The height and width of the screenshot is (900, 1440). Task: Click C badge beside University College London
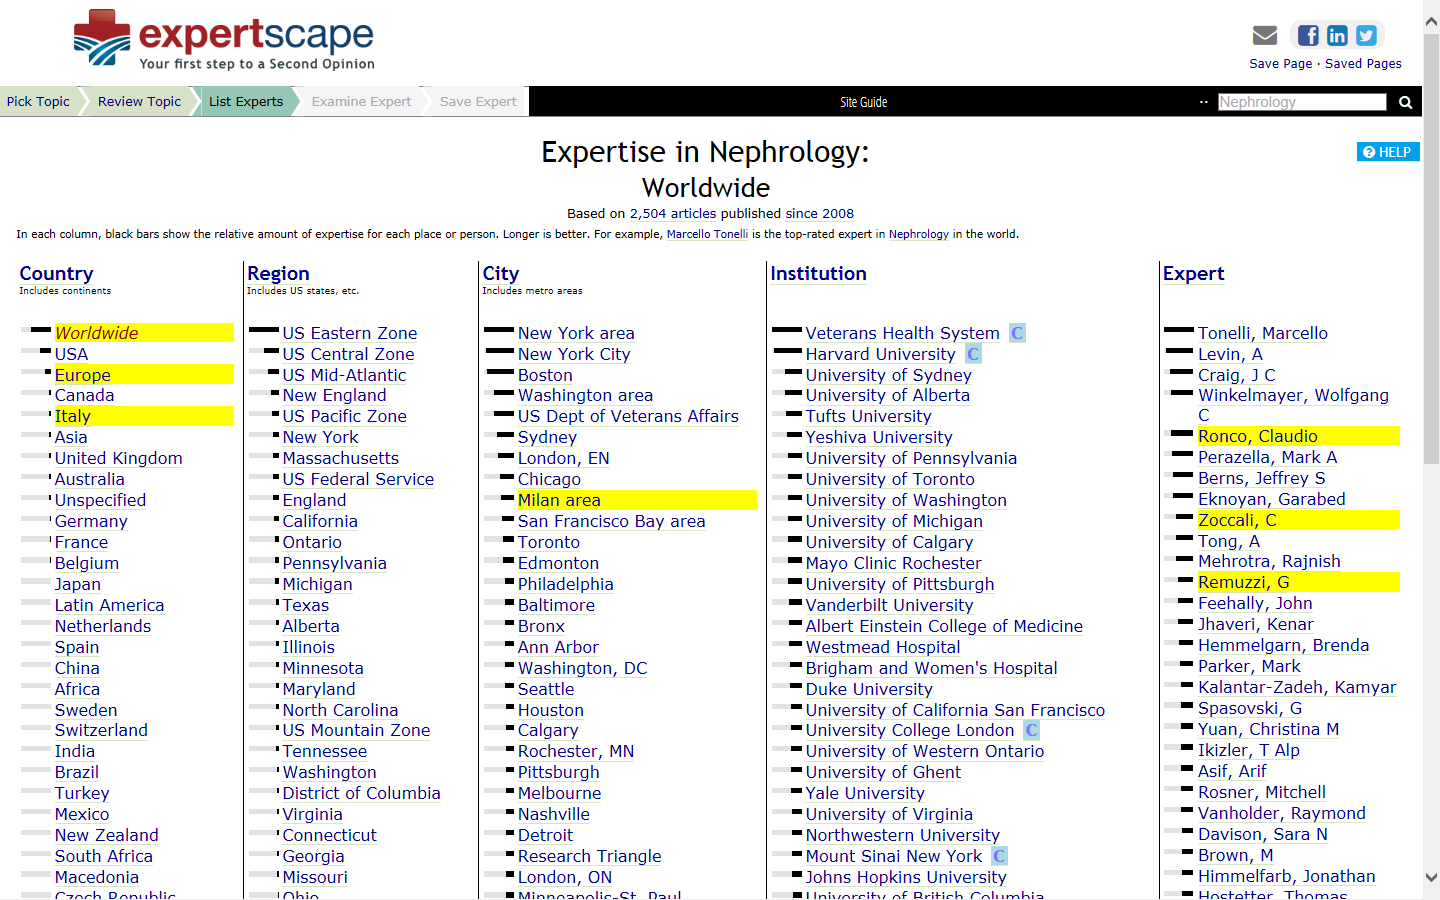[x=1031, y=730]
